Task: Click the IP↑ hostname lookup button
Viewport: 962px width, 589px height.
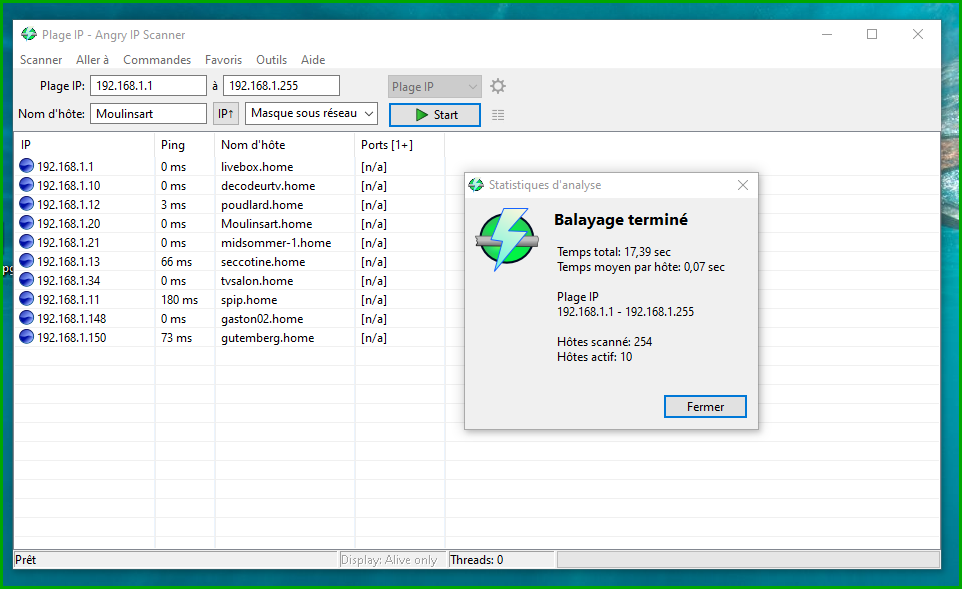Action: [x=226, y=114]
